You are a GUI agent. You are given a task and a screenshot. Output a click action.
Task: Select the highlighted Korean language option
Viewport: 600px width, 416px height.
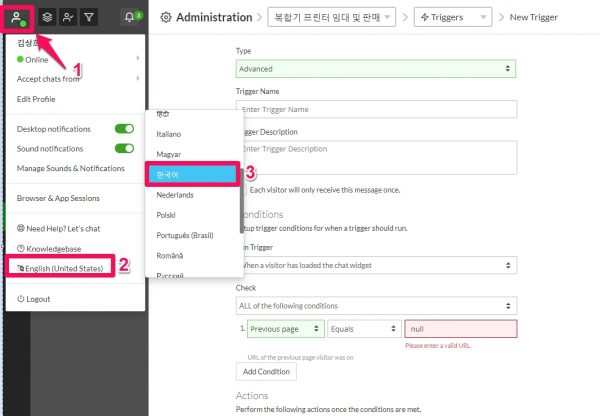192,175
